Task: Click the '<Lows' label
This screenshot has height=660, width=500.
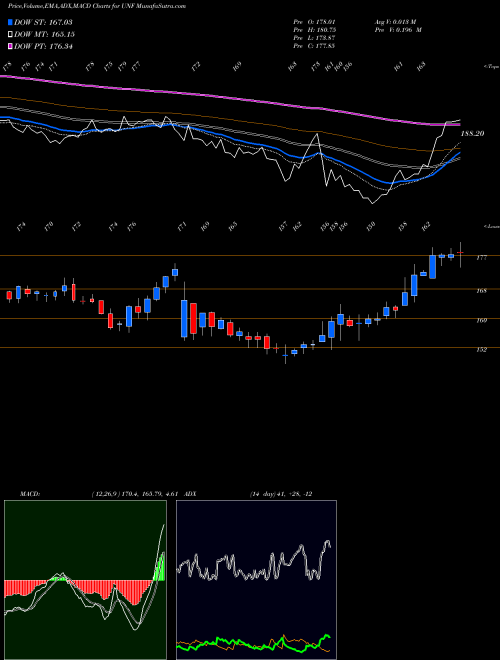Action: coord(491,226)
